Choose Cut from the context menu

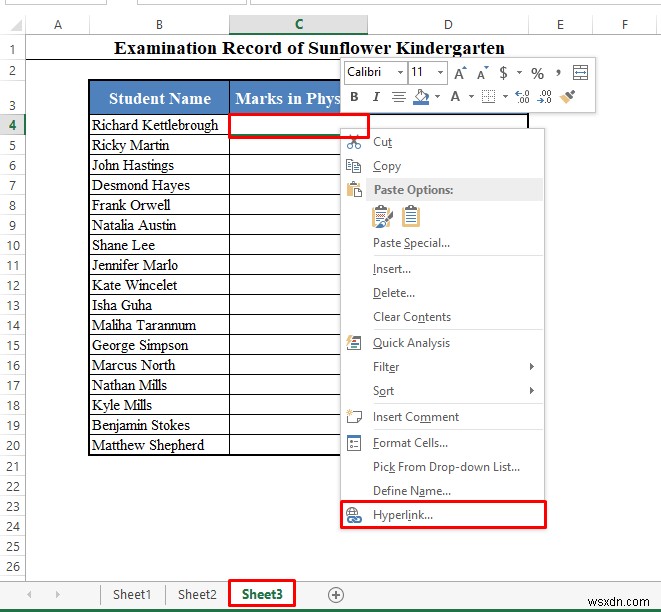[443, 142]
